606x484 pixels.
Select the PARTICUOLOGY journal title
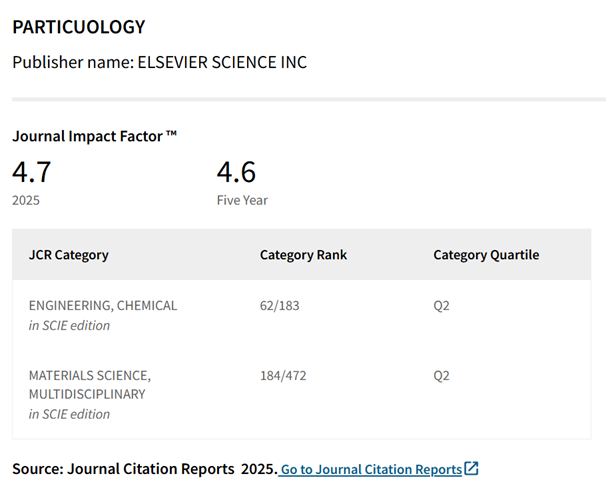click(78, 27)
